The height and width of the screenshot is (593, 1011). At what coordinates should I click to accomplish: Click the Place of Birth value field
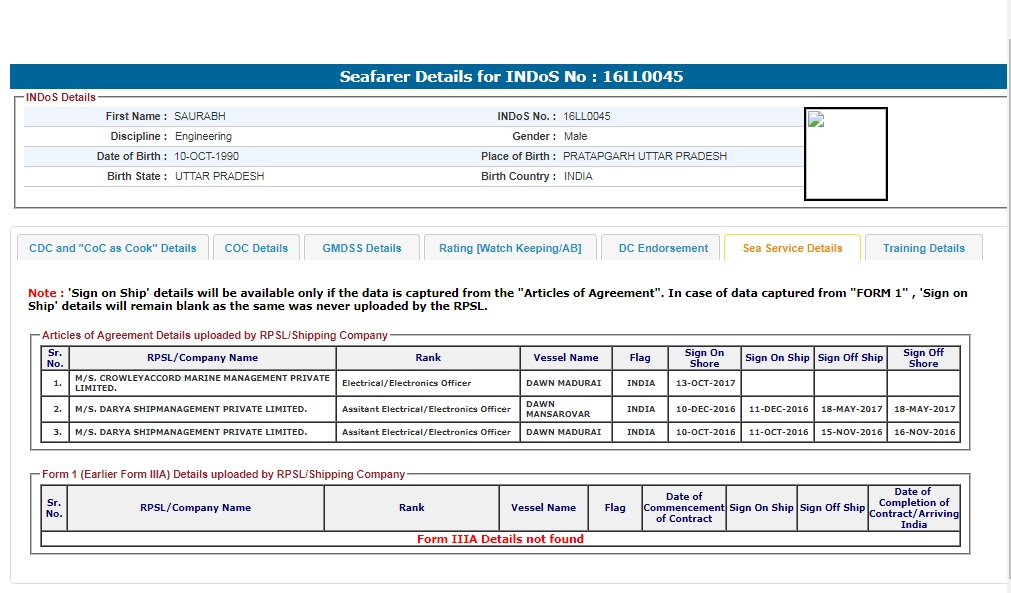pos(645,156)
